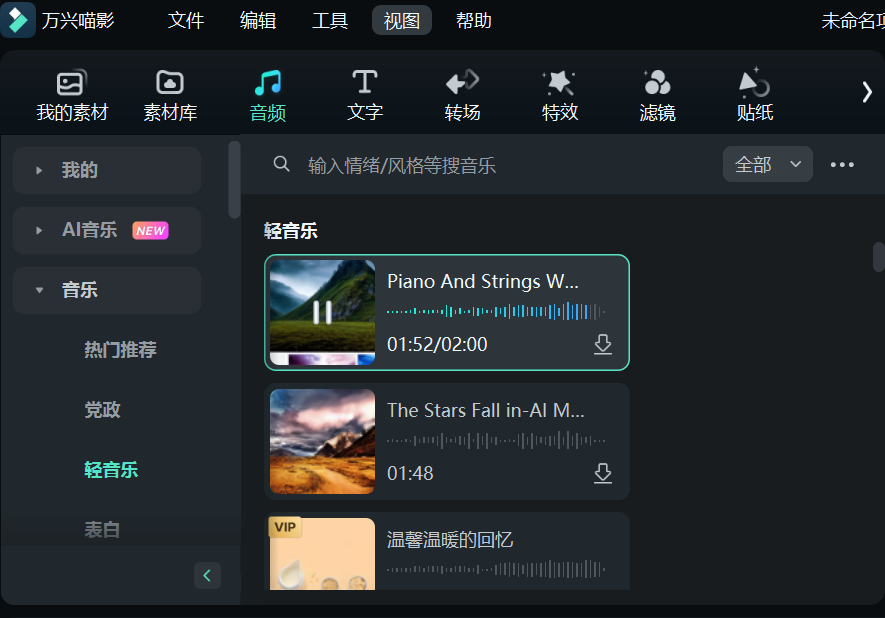Open the 温馨温暖的回忆 VIP track thumbnail
Screen dimensions: 885x618
point(322,551)
